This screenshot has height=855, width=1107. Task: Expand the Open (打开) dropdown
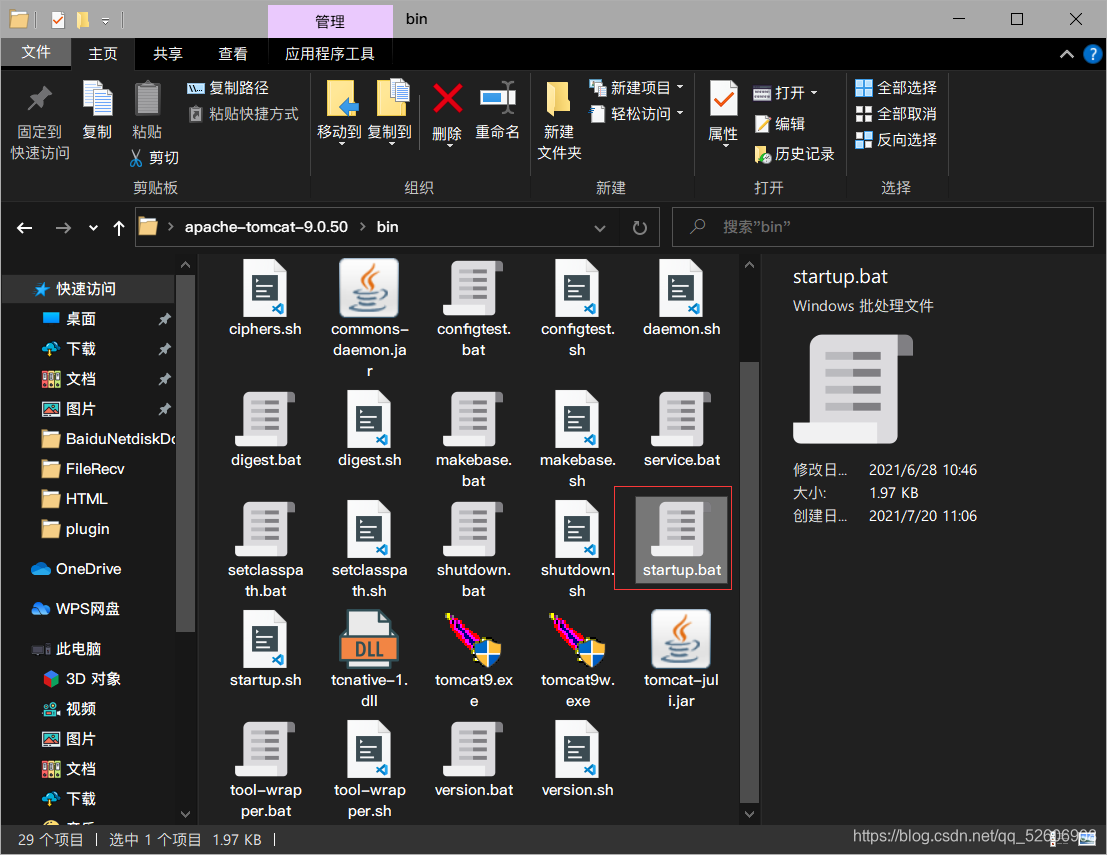(x=814, y=92)
